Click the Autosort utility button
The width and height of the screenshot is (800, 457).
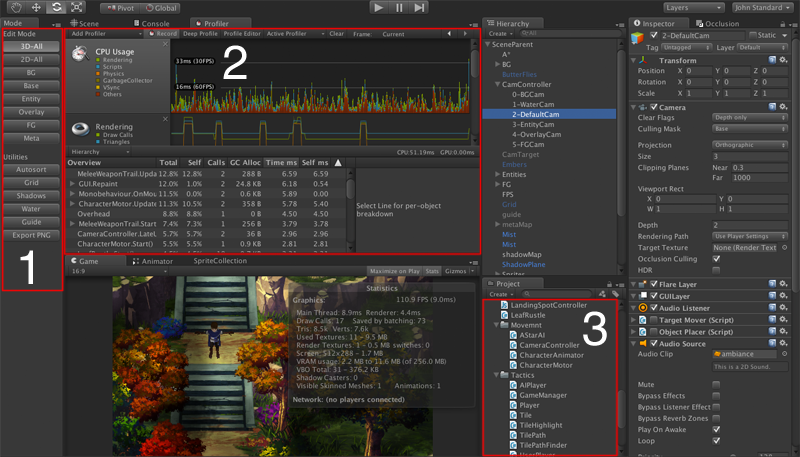point(31,169)
